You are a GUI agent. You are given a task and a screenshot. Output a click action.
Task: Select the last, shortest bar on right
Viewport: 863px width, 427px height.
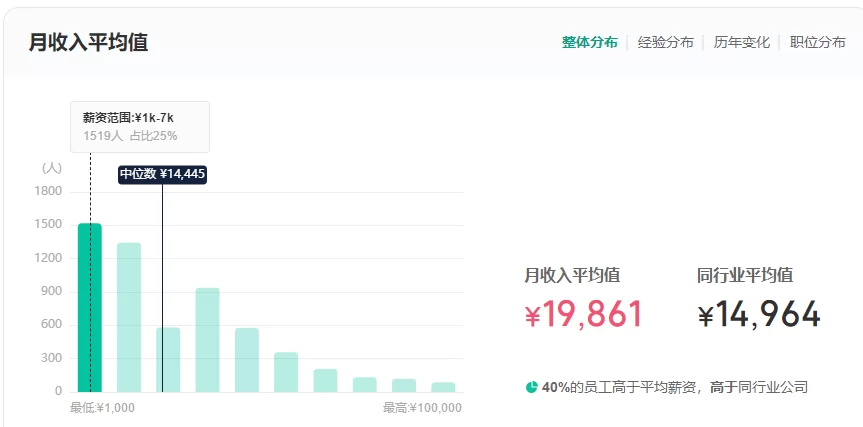pyautogui.click(x=443, y=387)
